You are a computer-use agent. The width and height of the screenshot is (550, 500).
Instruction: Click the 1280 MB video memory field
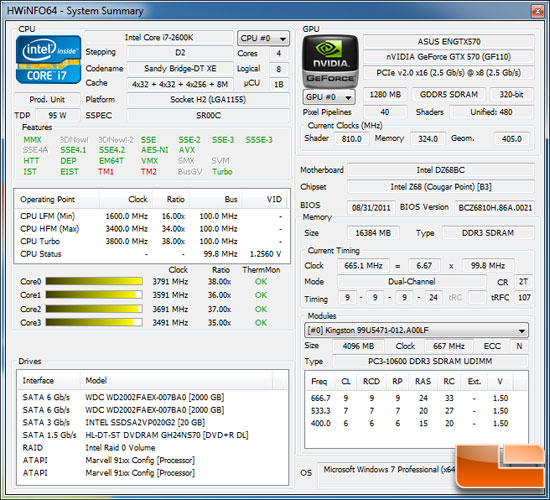[385, 94]
